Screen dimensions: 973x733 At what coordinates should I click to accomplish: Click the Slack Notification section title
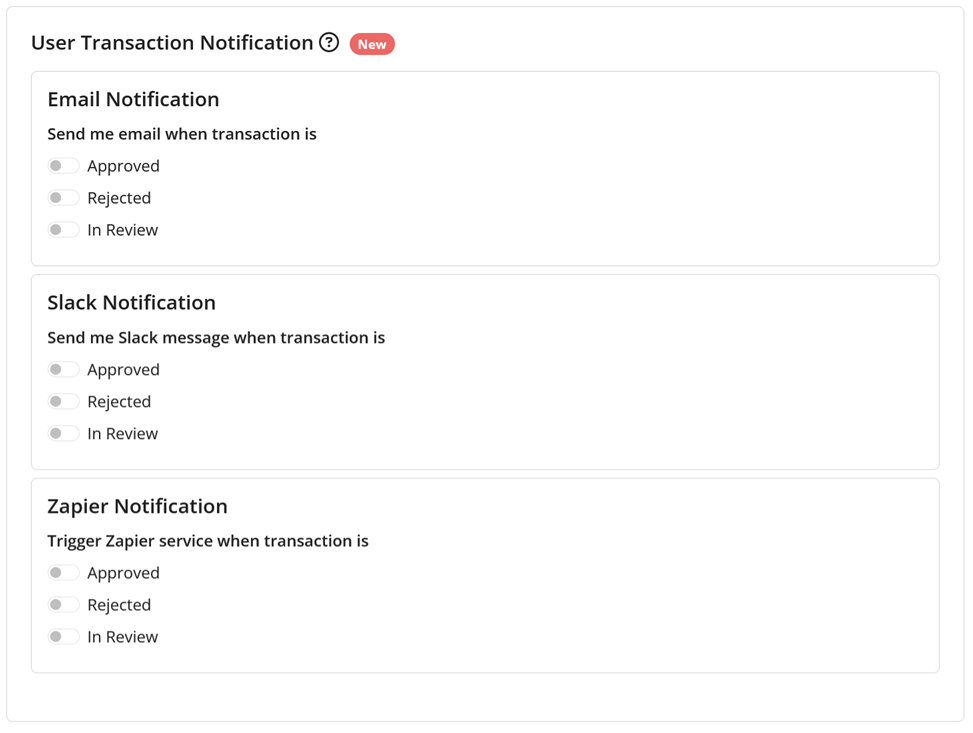click(131, 302)
